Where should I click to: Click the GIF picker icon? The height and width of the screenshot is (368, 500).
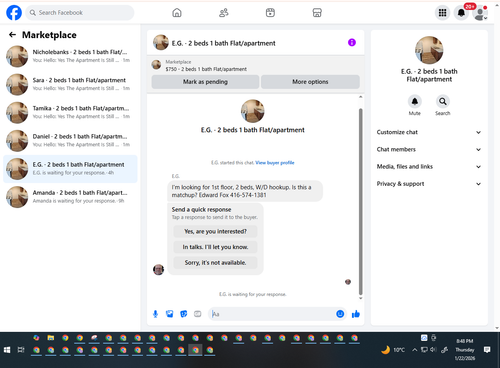198,314
